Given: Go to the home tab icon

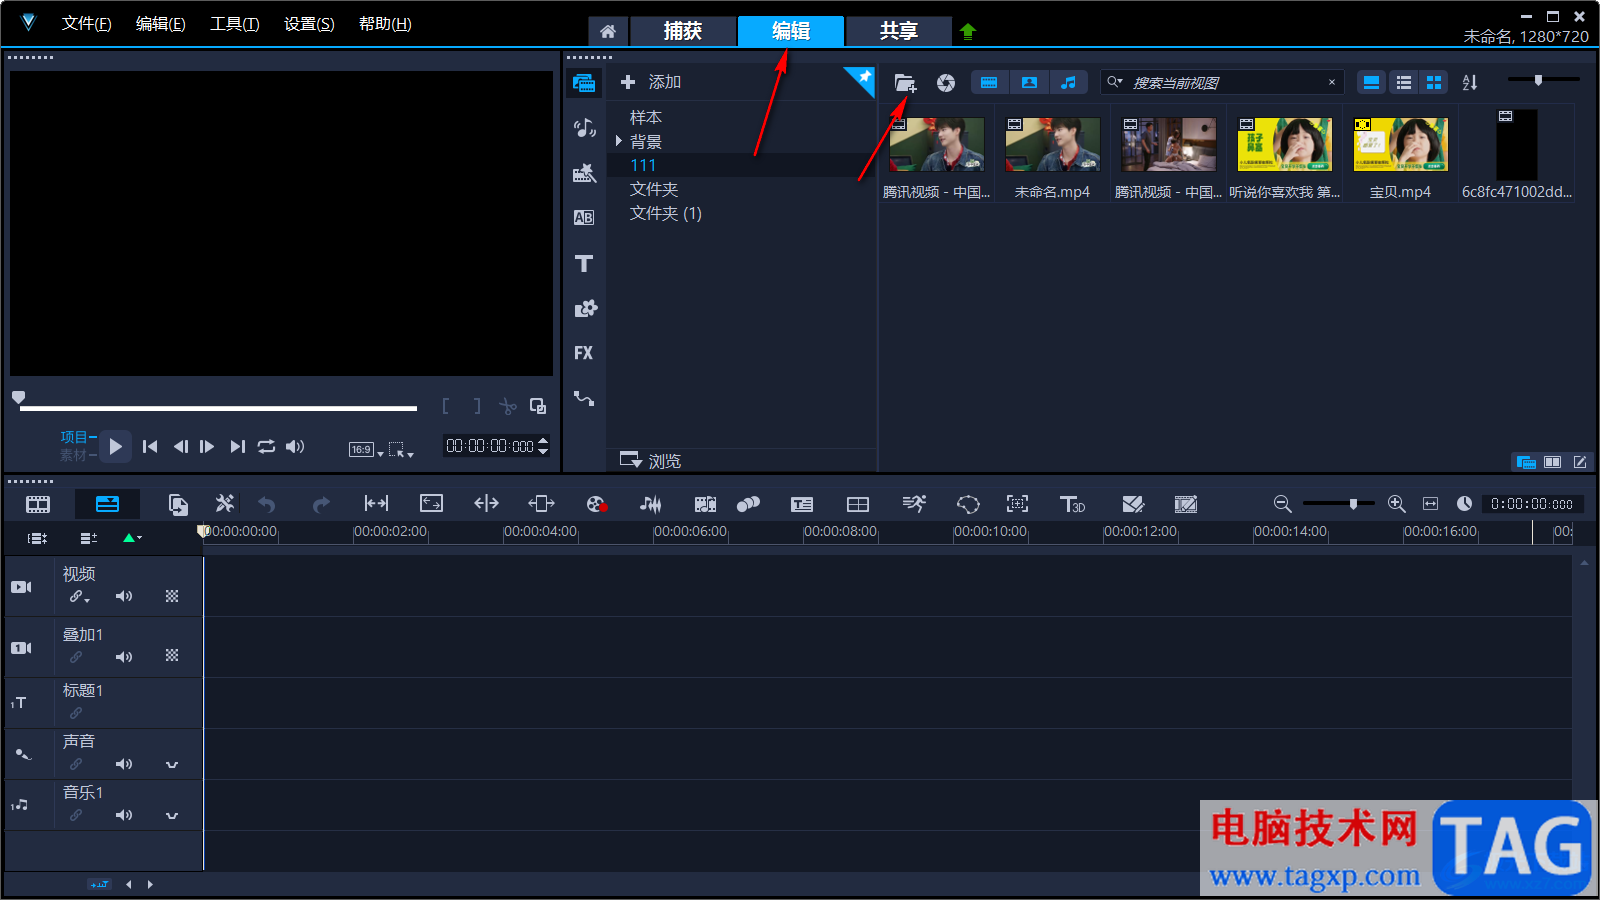Looking at the screenshot, I should click(x=608, y=31).
